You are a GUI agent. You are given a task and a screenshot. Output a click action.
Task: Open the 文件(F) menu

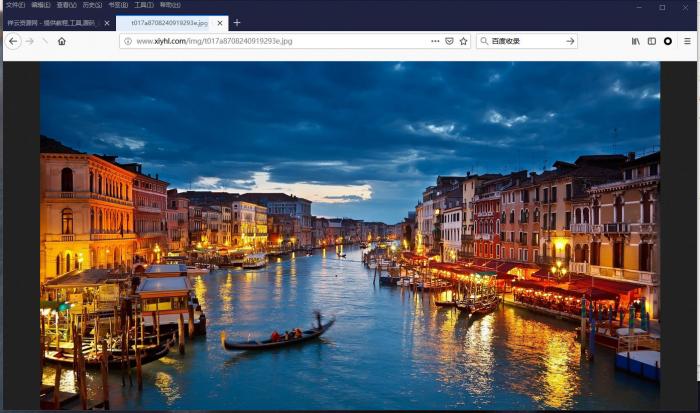coord(15,5)
